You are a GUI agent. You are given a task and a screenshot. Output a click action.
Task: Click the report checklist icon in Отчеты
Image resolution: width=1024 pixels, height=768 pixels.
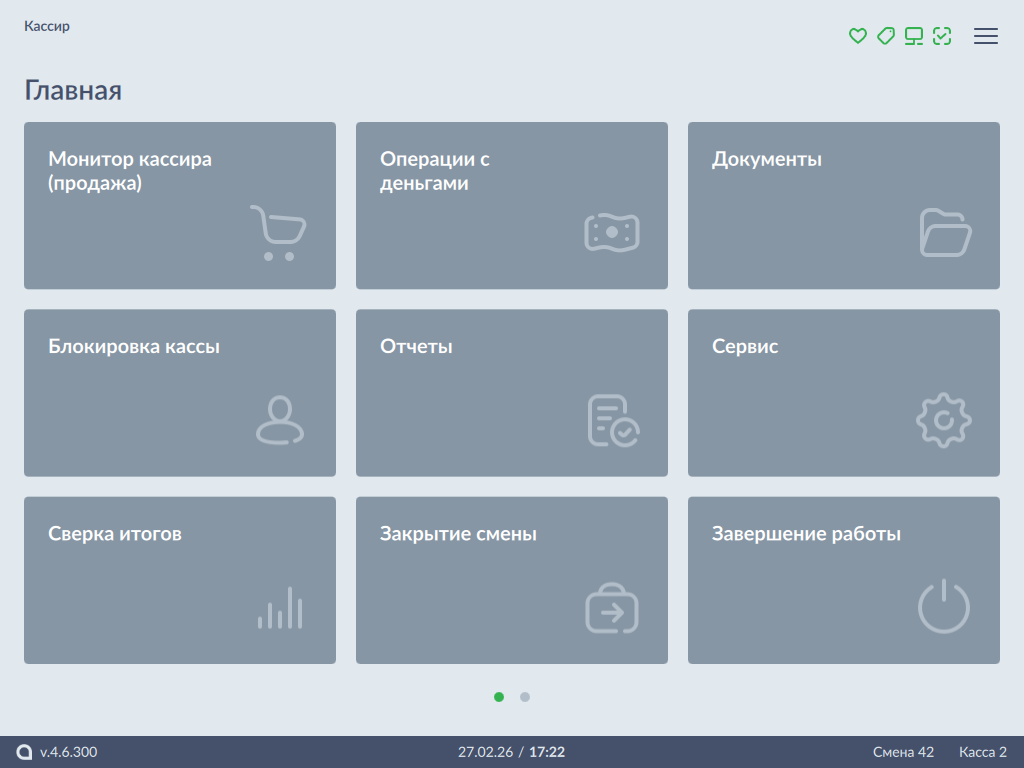click(613, 420)
